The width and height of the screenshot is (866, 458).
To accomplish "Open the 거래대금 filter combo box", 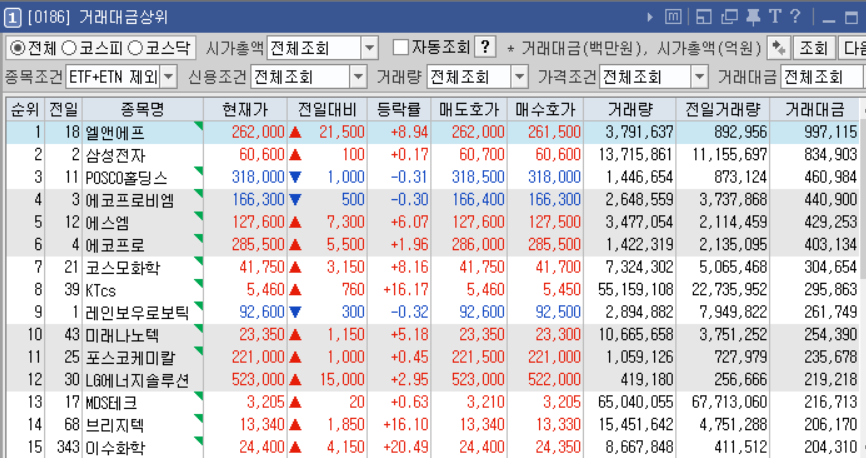I will coord(823,77).
